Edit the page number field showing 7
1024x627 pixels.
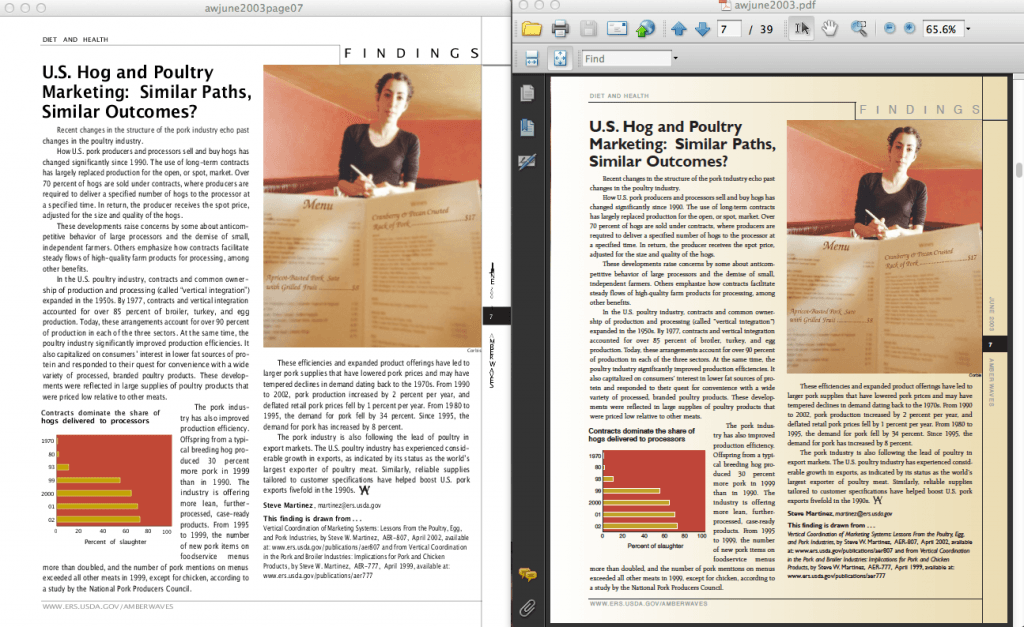coord(730,28)
